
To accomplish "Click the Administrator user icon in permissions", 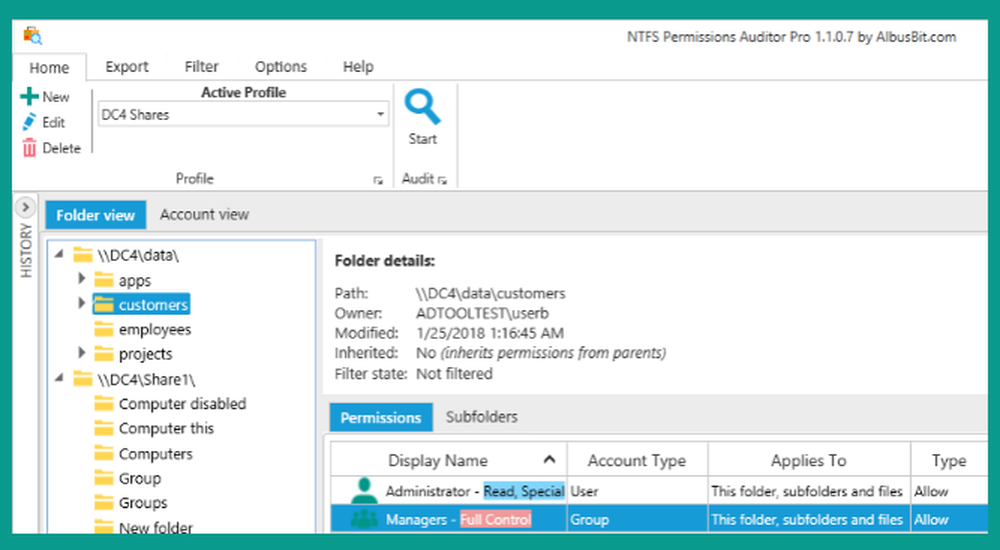I will point(365,491).
